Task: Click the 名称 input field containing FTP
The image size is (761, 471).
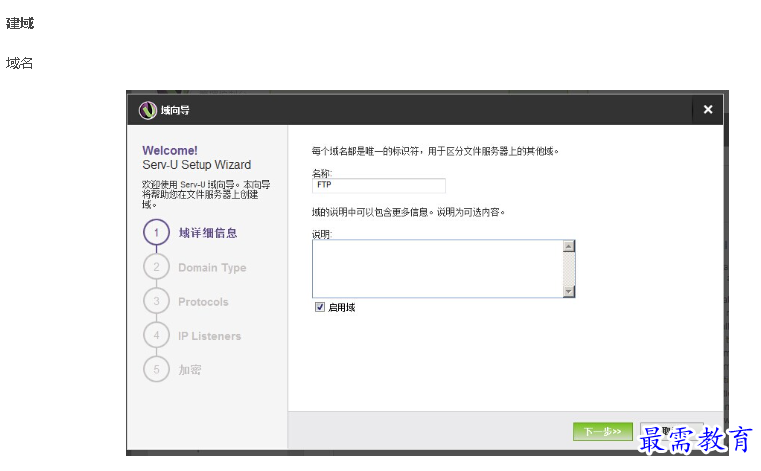Action: tap(379, 185)
